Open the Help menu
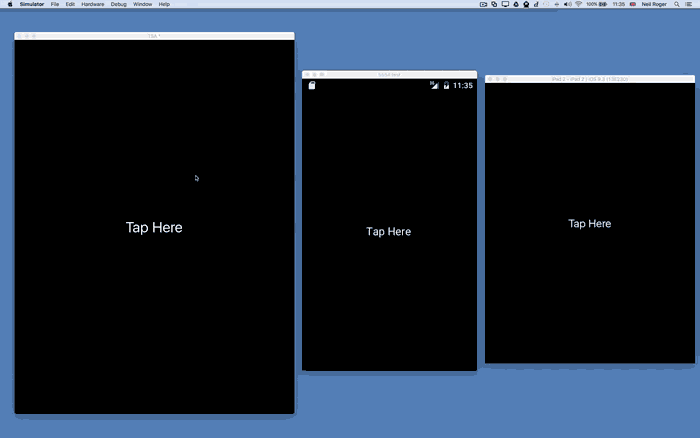 click(x=164, y=4)
